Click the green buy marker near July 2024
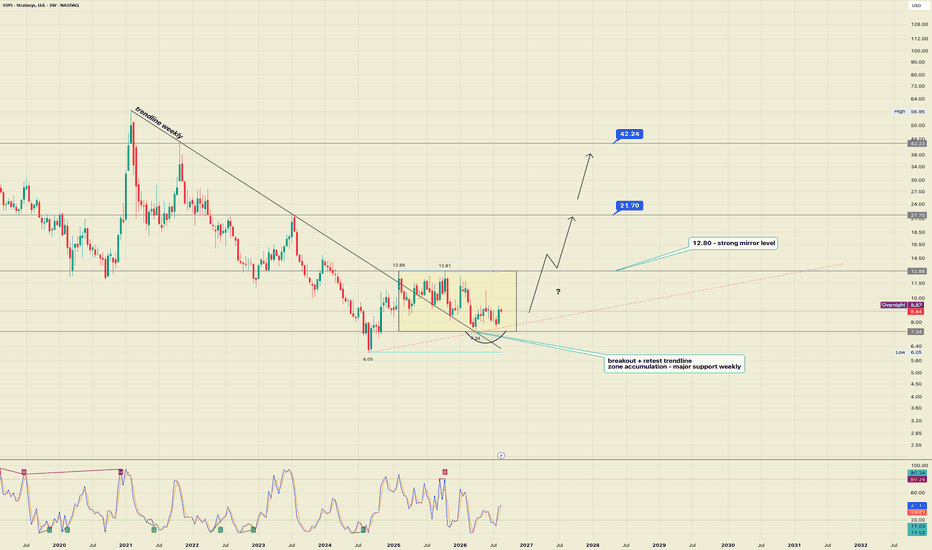 pyautogui.click(x=364, y=529)
